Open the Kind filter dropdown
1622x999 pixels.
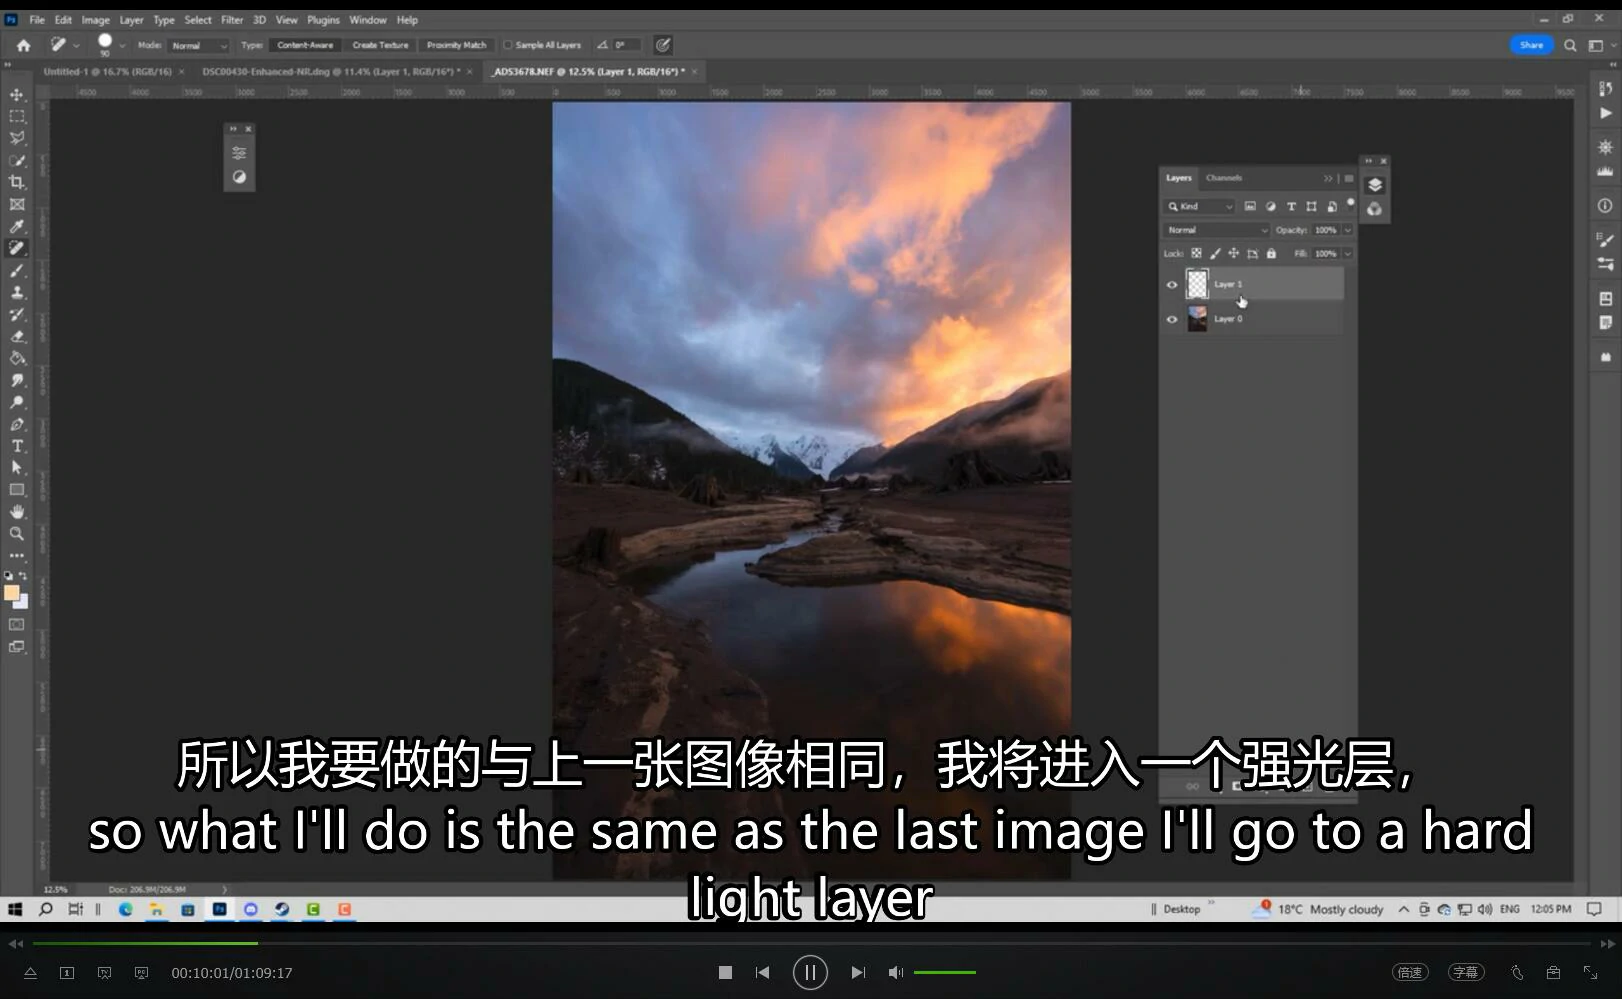point(1200,206)
